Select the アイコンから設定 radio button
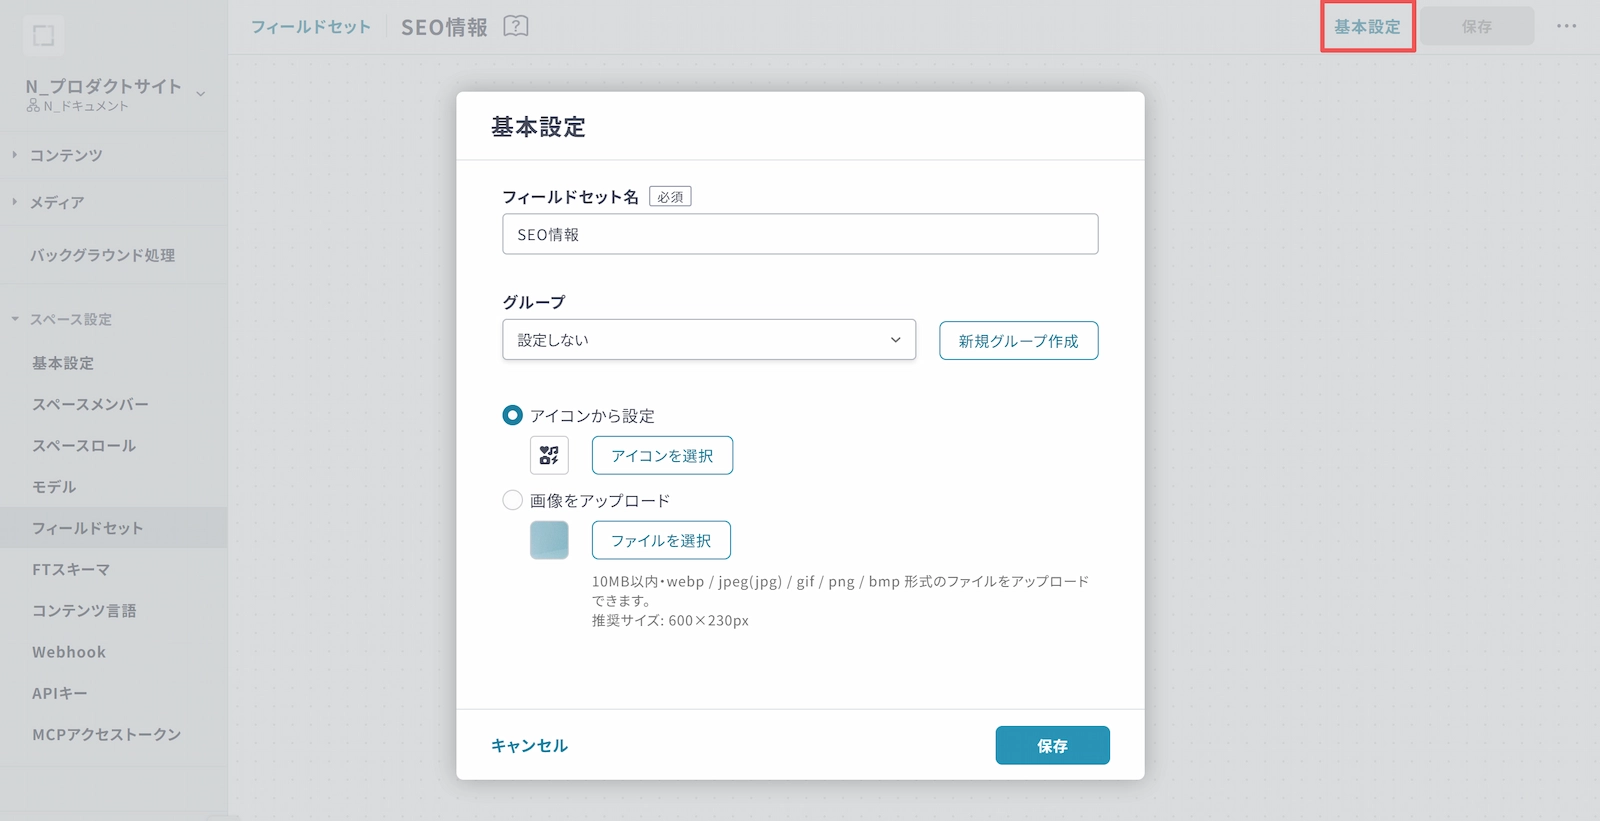This screenshot has width=1600, height=821. [x=513, y=415]
